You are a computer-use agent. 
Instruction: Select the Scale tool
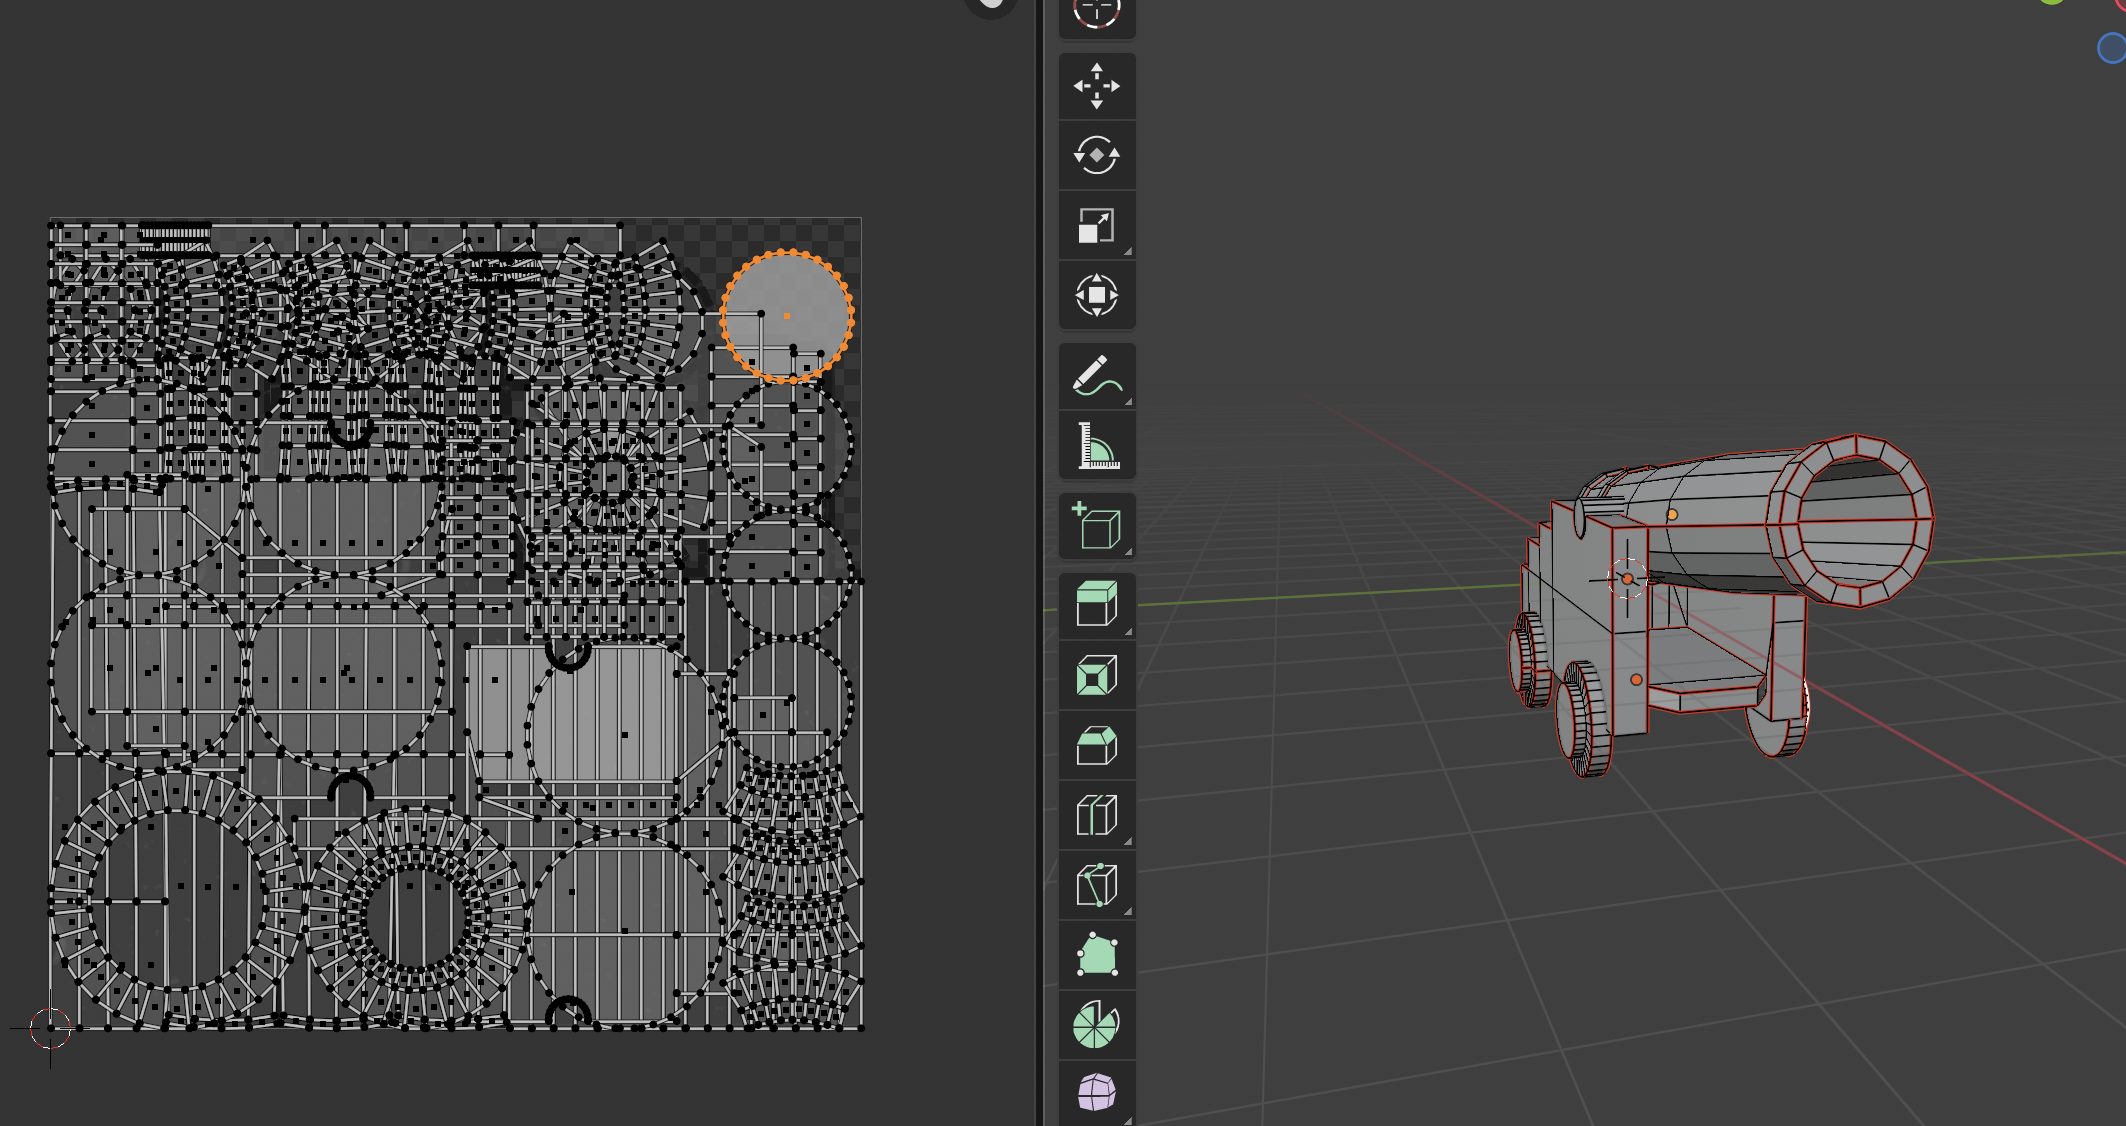point(1097,226)
